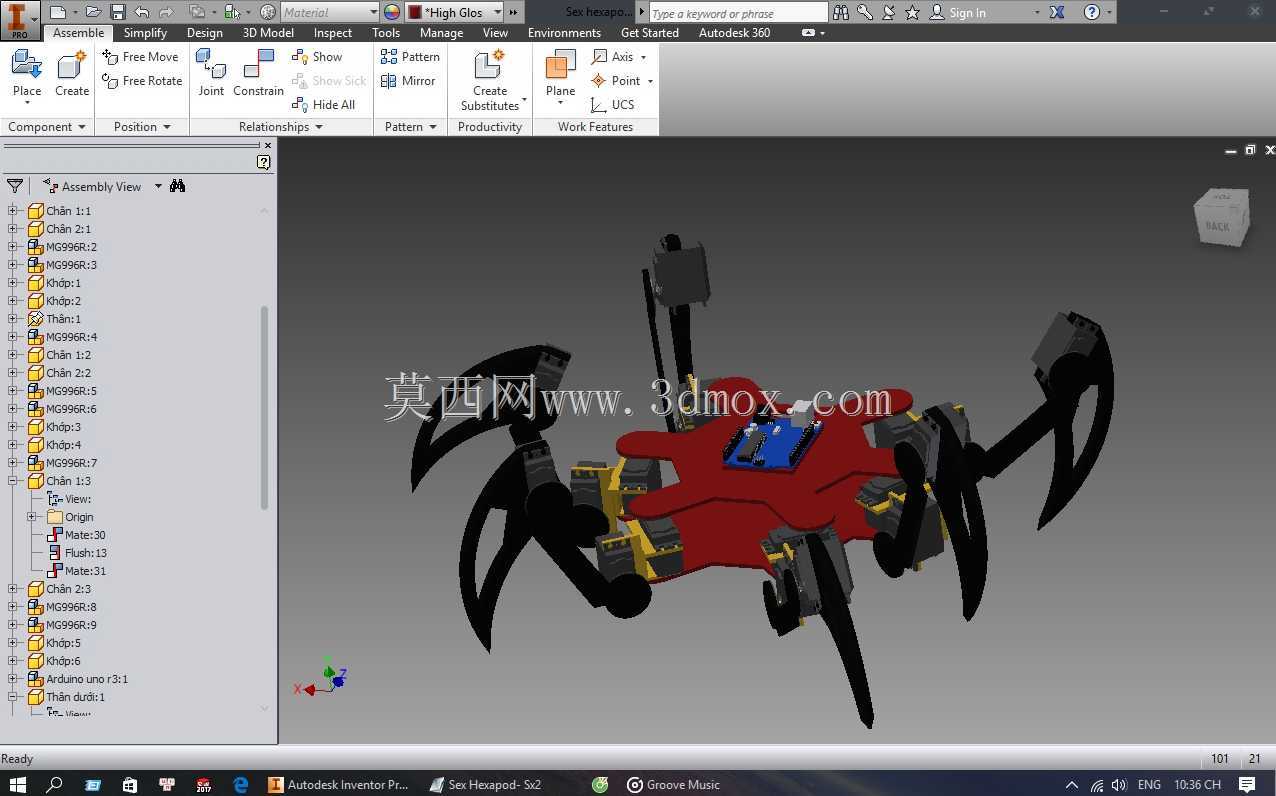
Task: Click Create Substitutes
Action: pos(490,80)
